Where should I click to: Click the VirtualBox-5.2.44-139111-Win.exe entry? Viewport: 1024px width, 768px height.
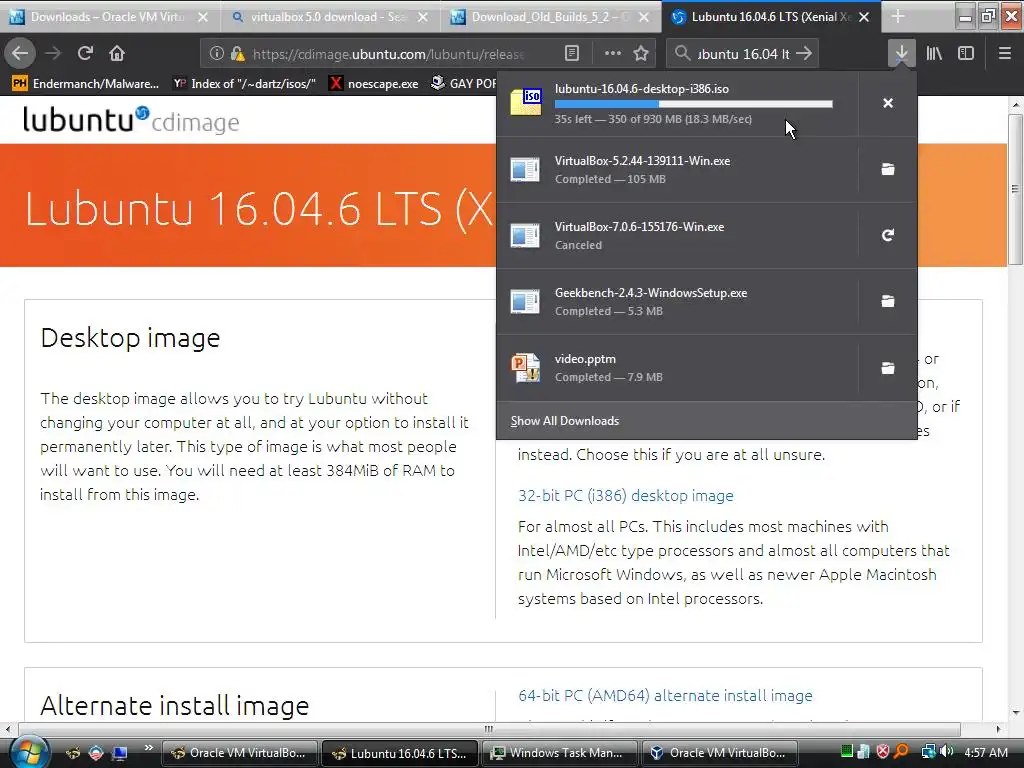pyautogui.click(x=677, y=169)
